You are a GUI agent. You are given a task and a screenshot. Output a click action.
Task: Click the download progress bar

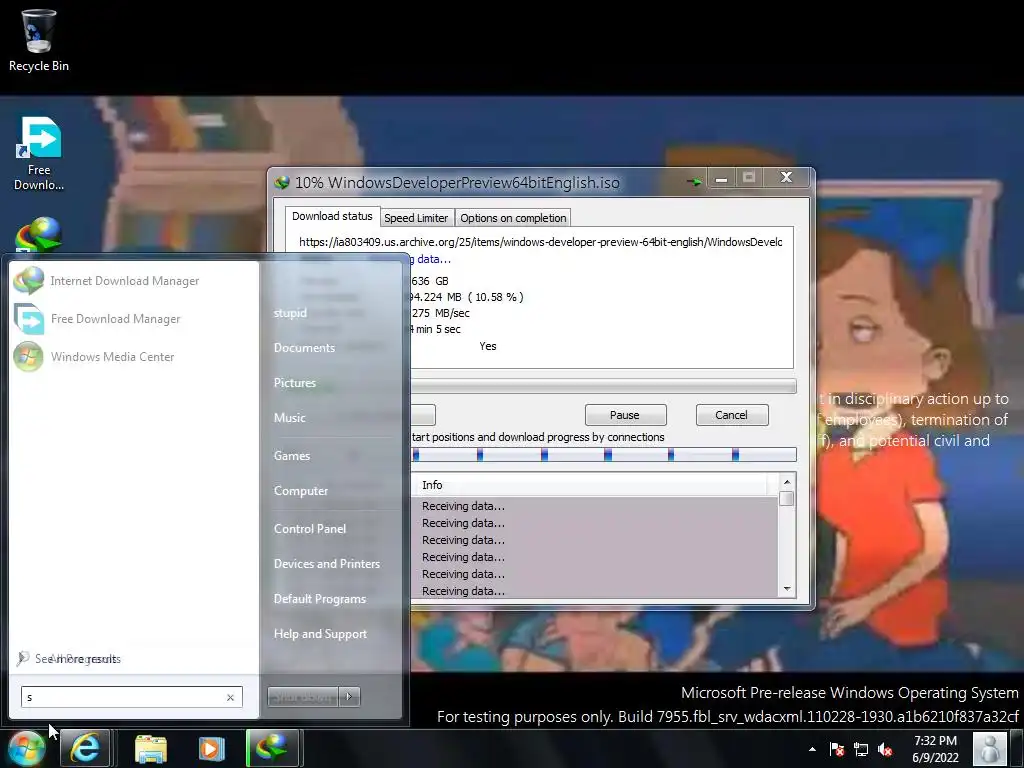click(x=603, y=386)
